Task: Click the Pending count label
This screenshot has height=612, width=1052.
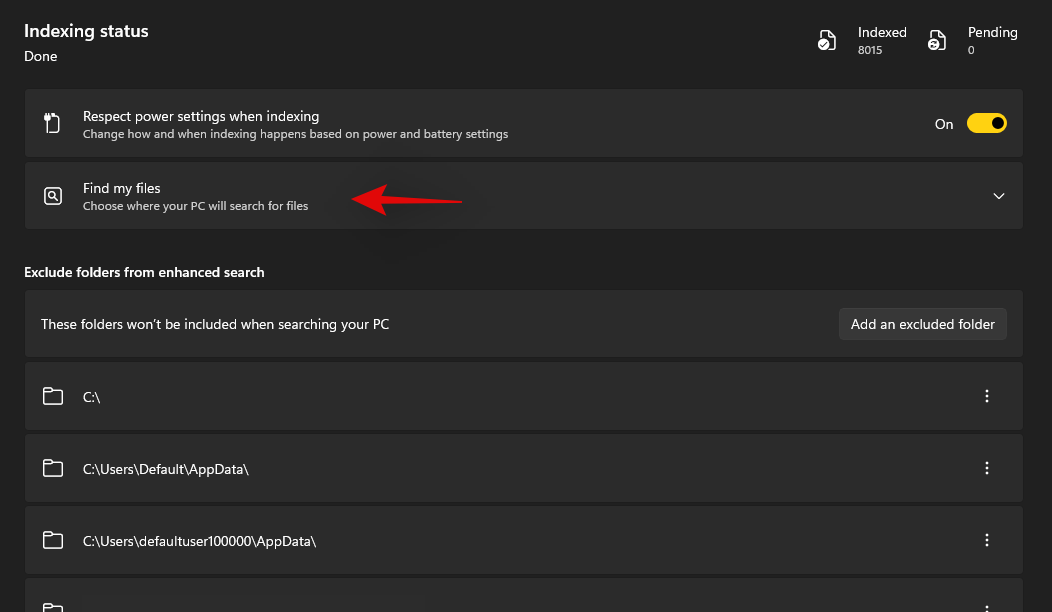Action: (x=992, y=33)
